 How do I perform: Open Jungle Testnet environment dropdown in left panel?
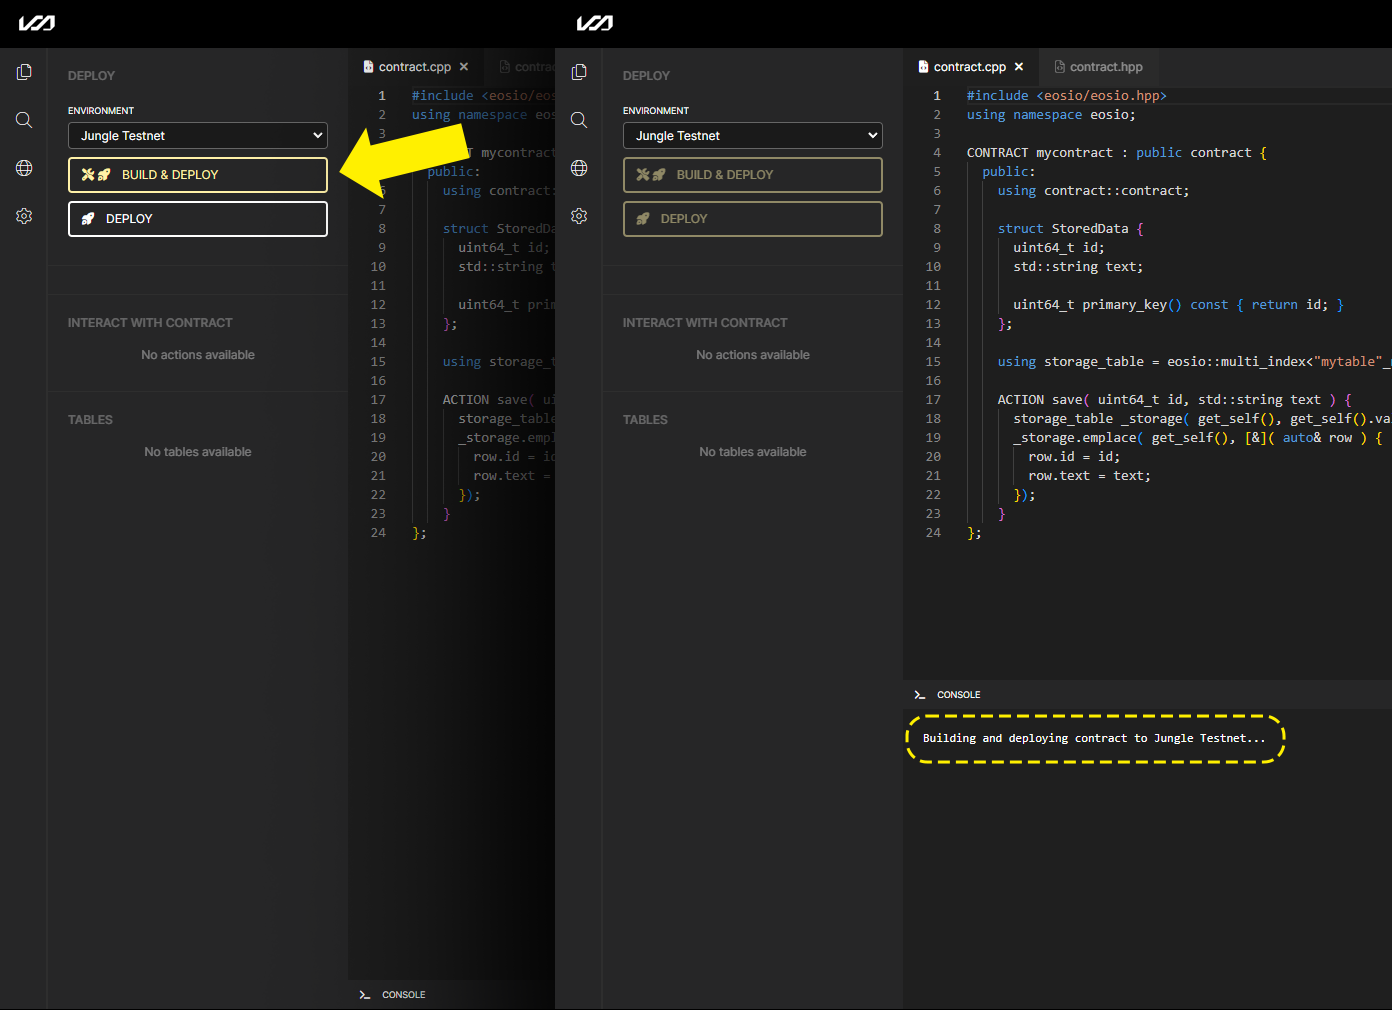(198, 135)
